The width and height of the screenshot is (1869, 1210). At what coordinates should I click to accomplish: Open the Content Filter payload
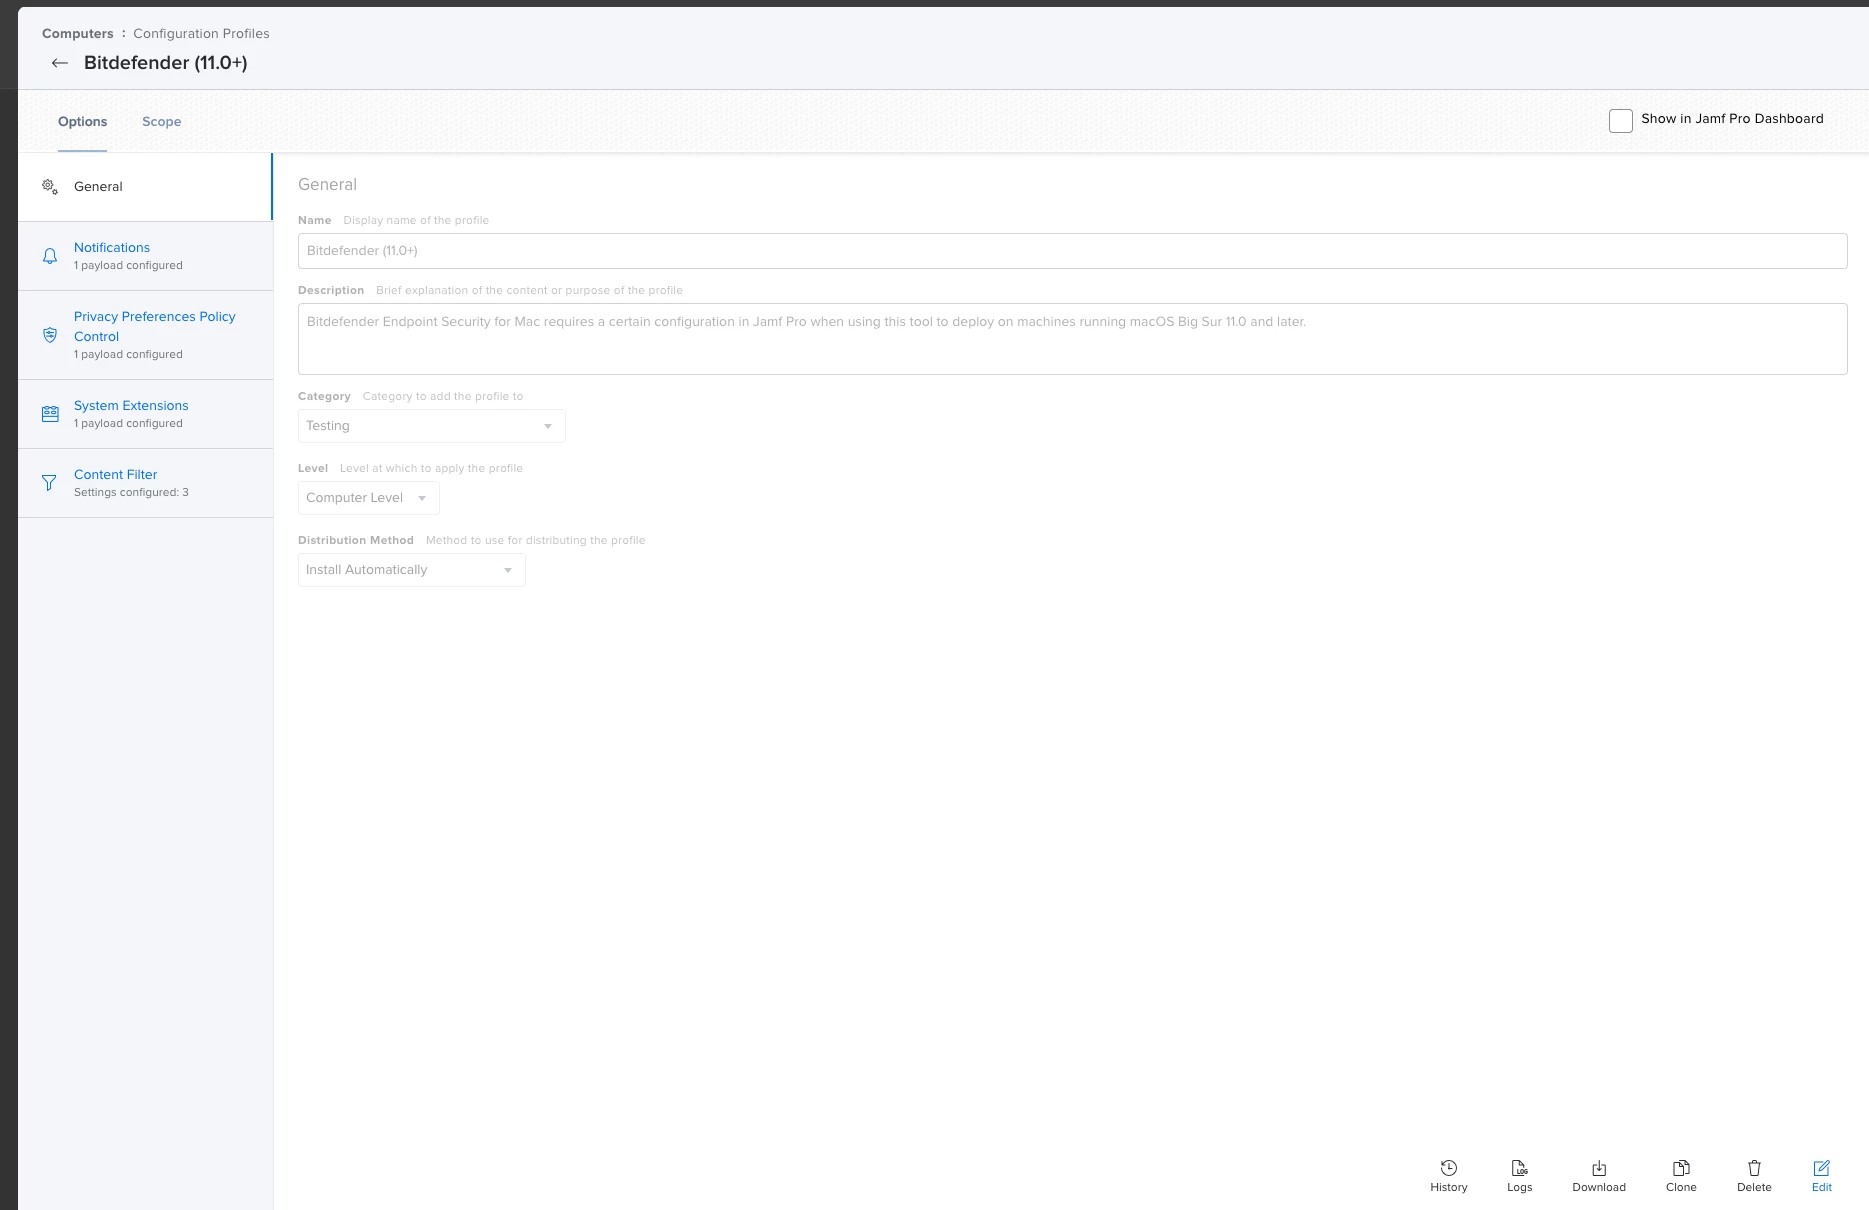(145, 483)
